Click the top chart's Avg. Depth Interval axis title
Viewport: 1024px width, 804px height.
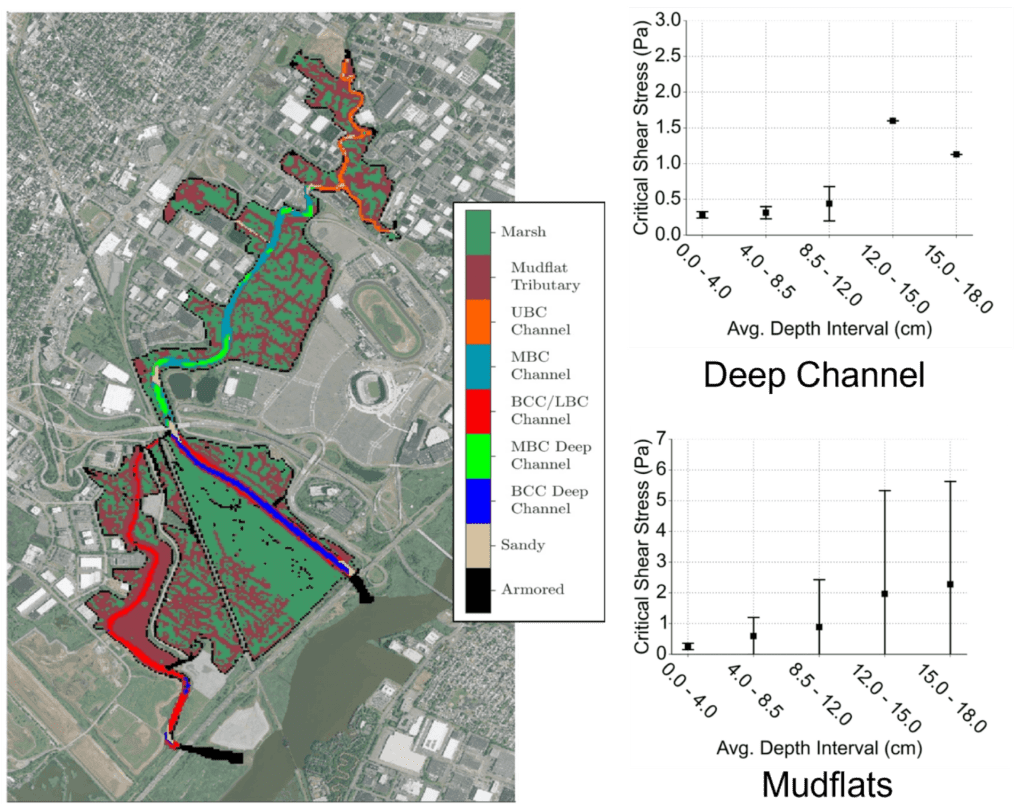pyautogui.click(x=818, y=327)
